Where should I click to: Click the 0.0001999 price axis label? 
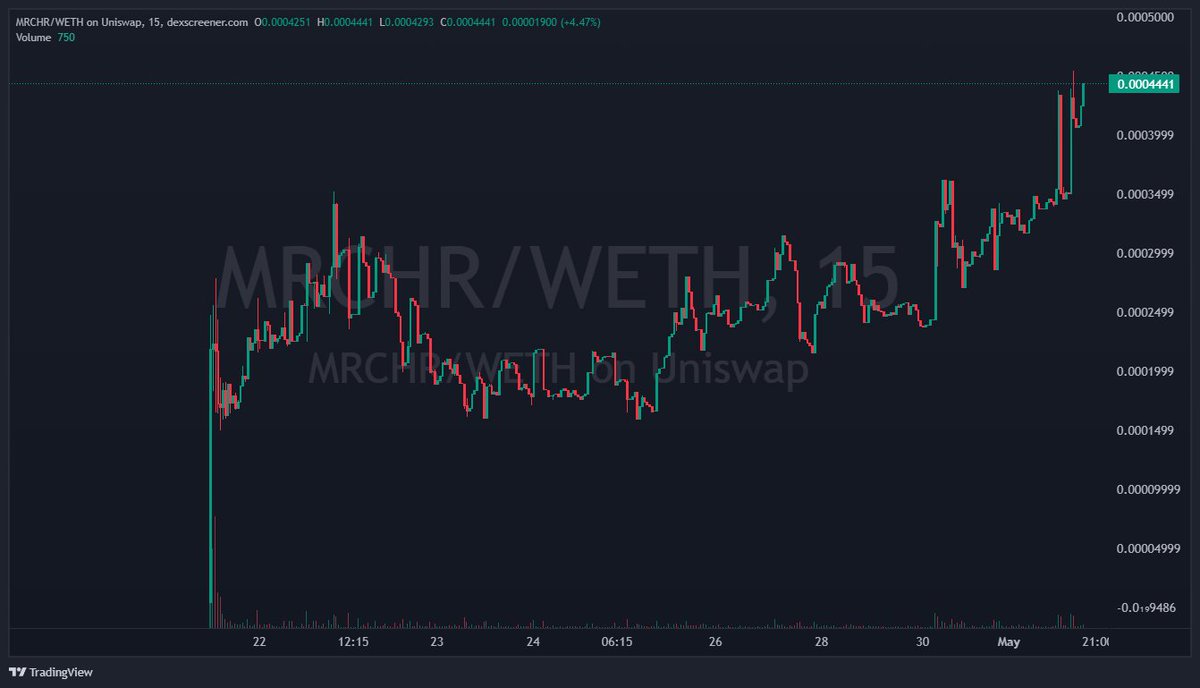[1145, 371]
